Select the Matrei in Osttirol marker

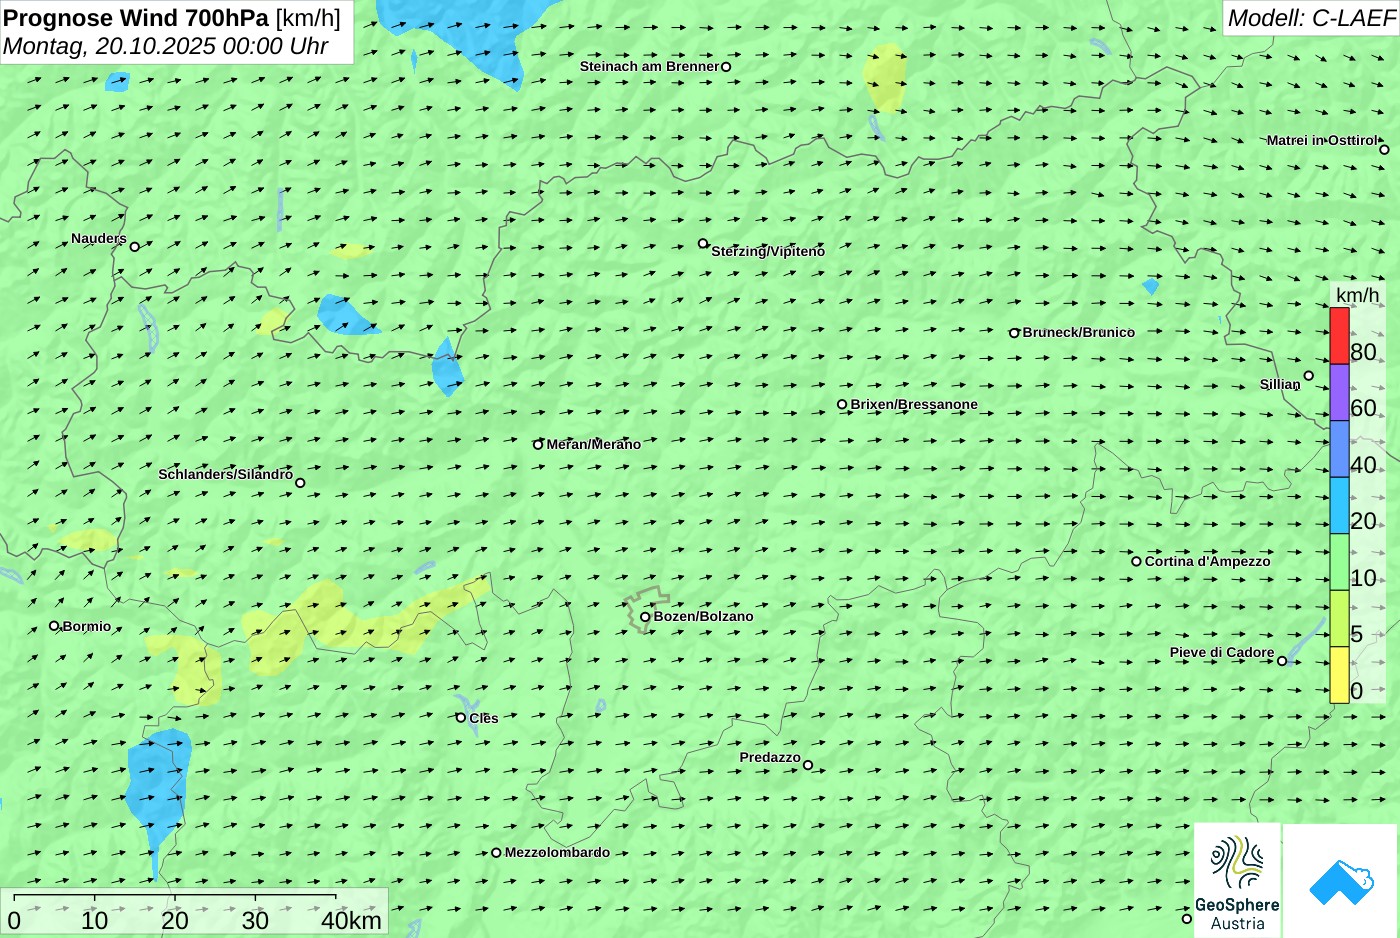click(1384, 150)
